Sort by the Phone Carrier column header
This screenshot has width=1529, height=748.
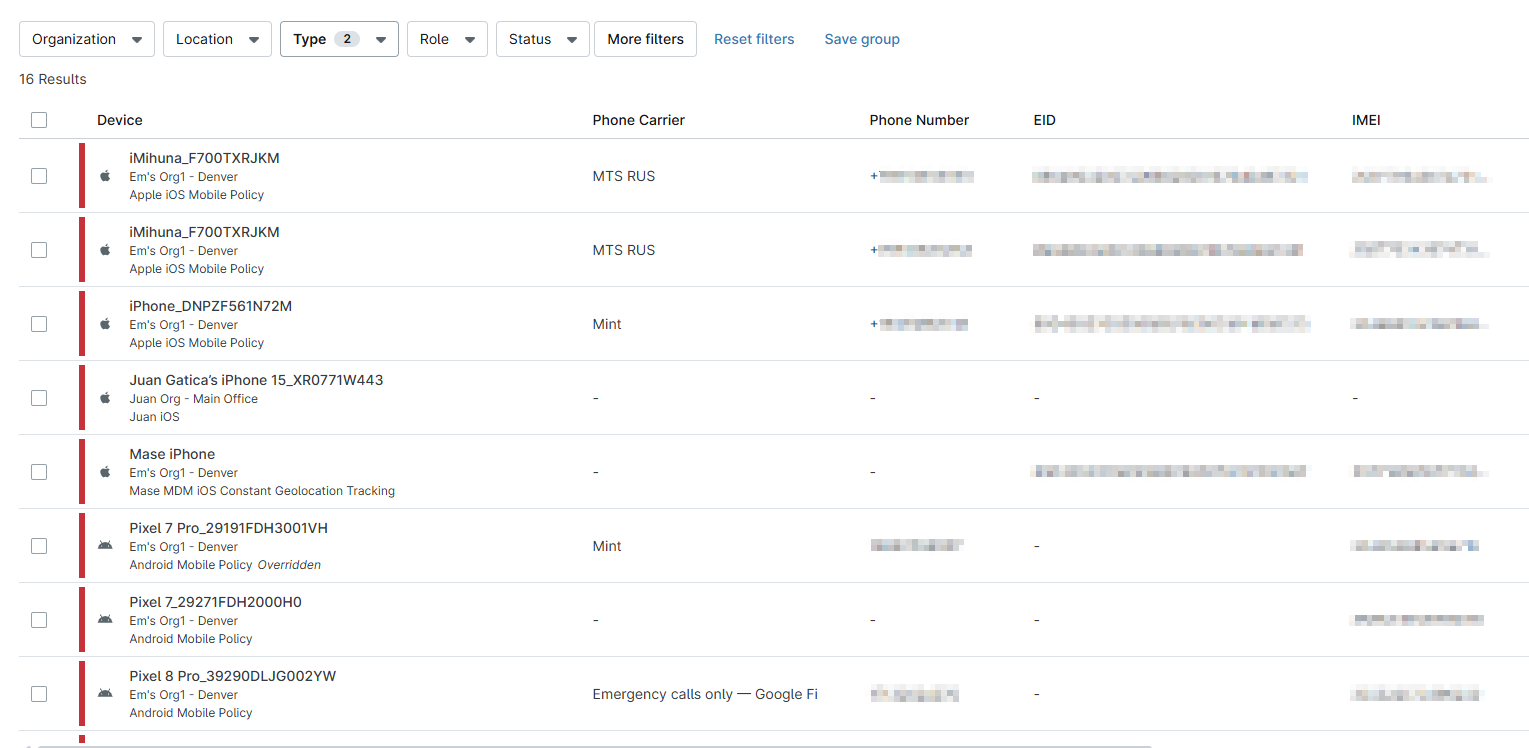(x=638, y=120)
